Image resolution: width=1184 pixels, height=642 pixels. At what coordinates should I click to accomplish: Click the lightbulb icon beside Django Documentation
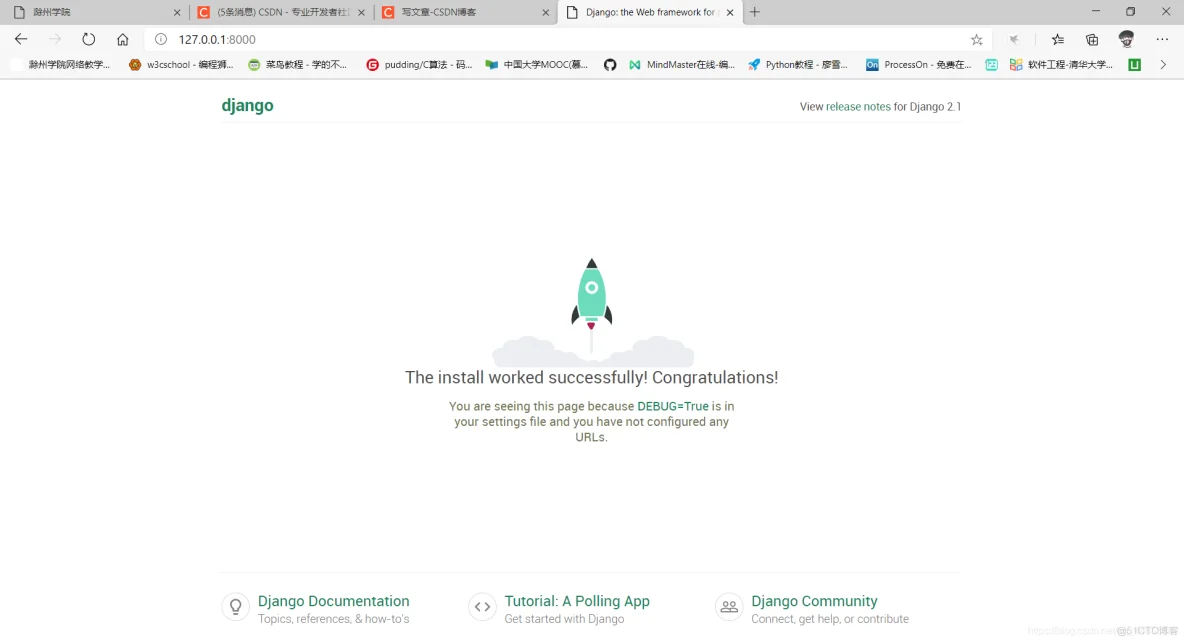point(236,607)
